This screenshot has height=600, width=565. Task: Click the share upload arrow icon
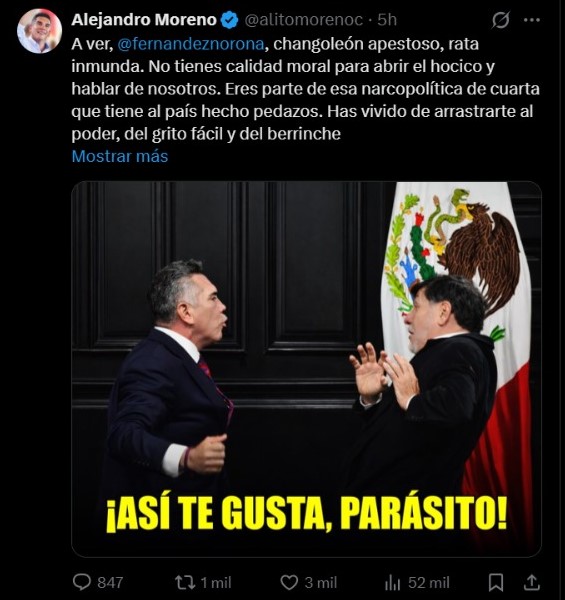coord(532,582)
